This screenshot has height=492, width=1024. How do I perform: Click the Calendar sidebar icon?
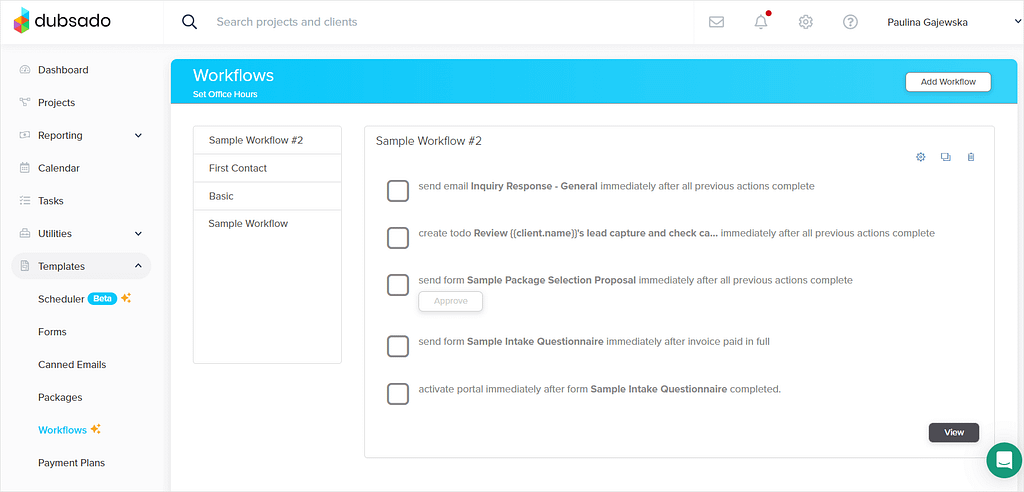click(25, 168)
